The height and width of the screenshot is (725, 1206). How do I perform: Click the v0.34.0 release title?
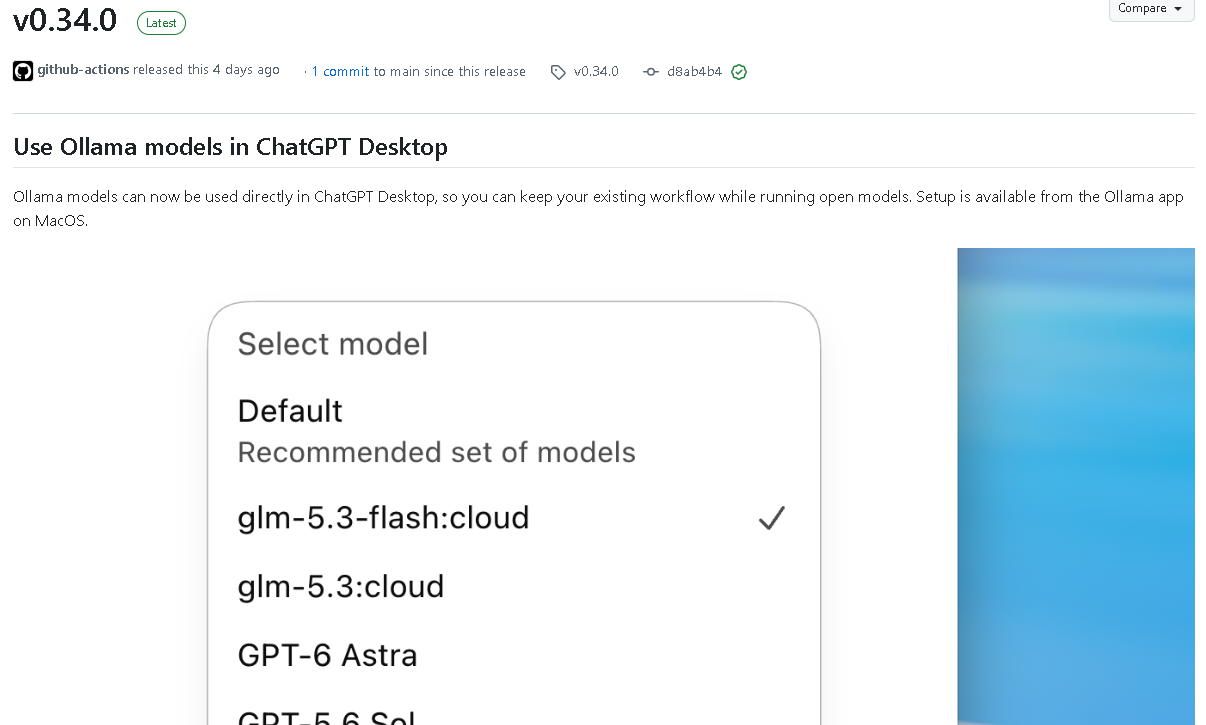click(65, 20)
